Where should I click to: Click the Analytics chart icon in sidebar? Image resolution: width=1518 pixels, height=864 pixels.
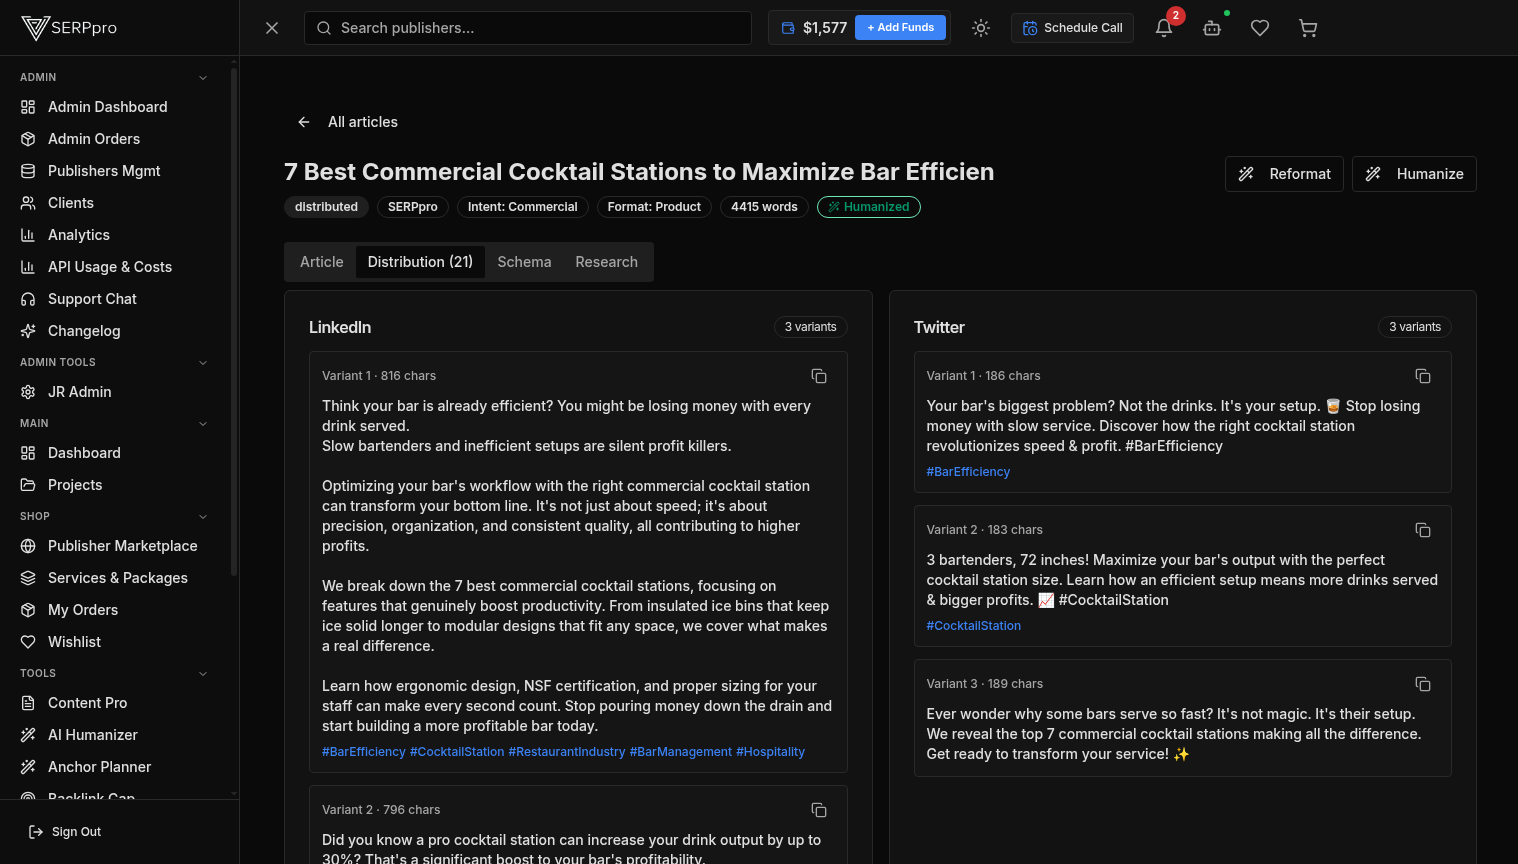coord(28,235)
